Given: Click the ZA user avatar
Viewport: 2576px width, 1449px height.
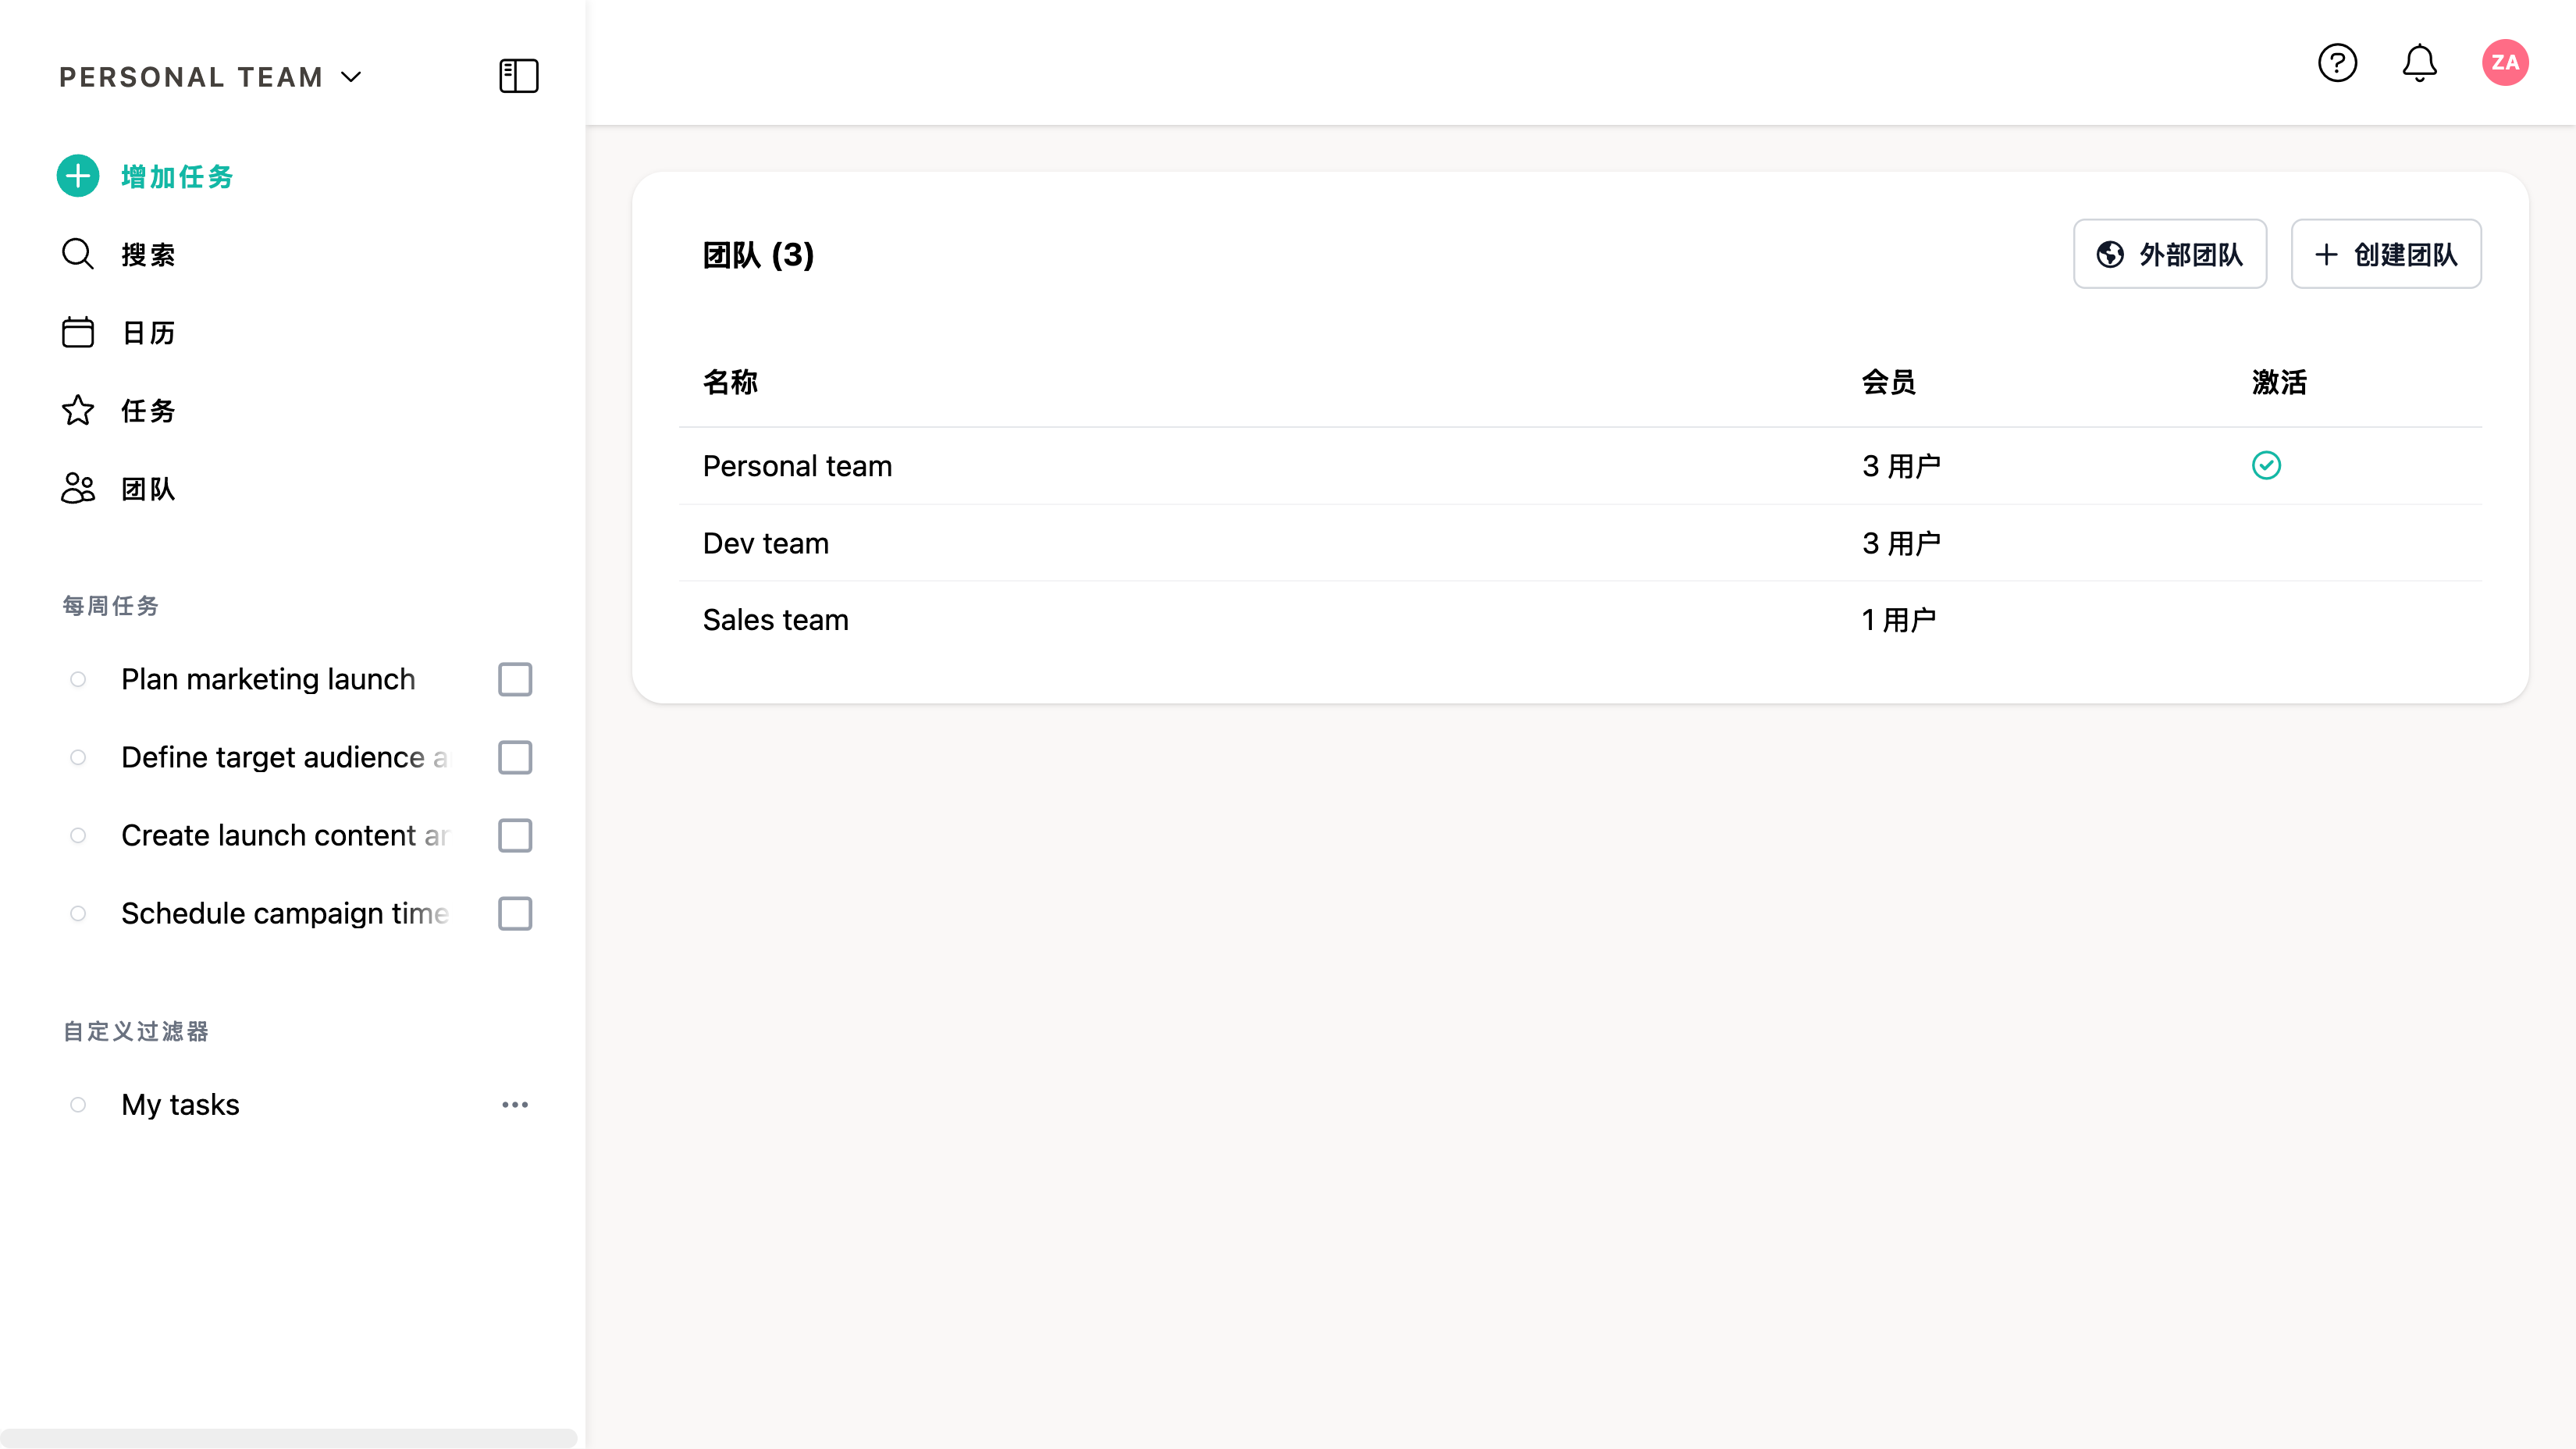Looking at the screenshot, I should tap(2504, 63).
